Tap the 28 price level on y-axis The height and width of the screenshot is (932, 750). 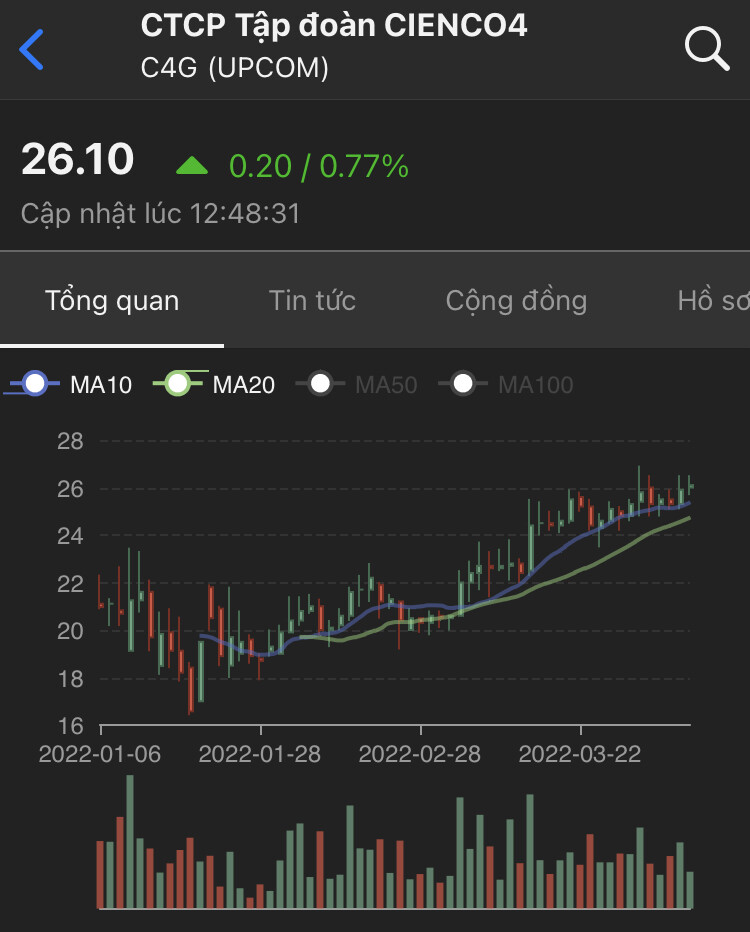pyautogui.click(x=72, y=441)
